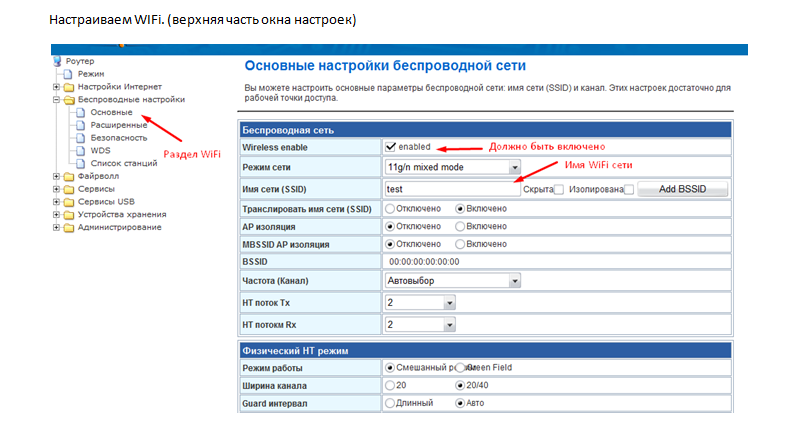The width and height of the screenshot is (794, 424).
Task: Expand the Настройки Интернет tree node
Action: point(56,87)
